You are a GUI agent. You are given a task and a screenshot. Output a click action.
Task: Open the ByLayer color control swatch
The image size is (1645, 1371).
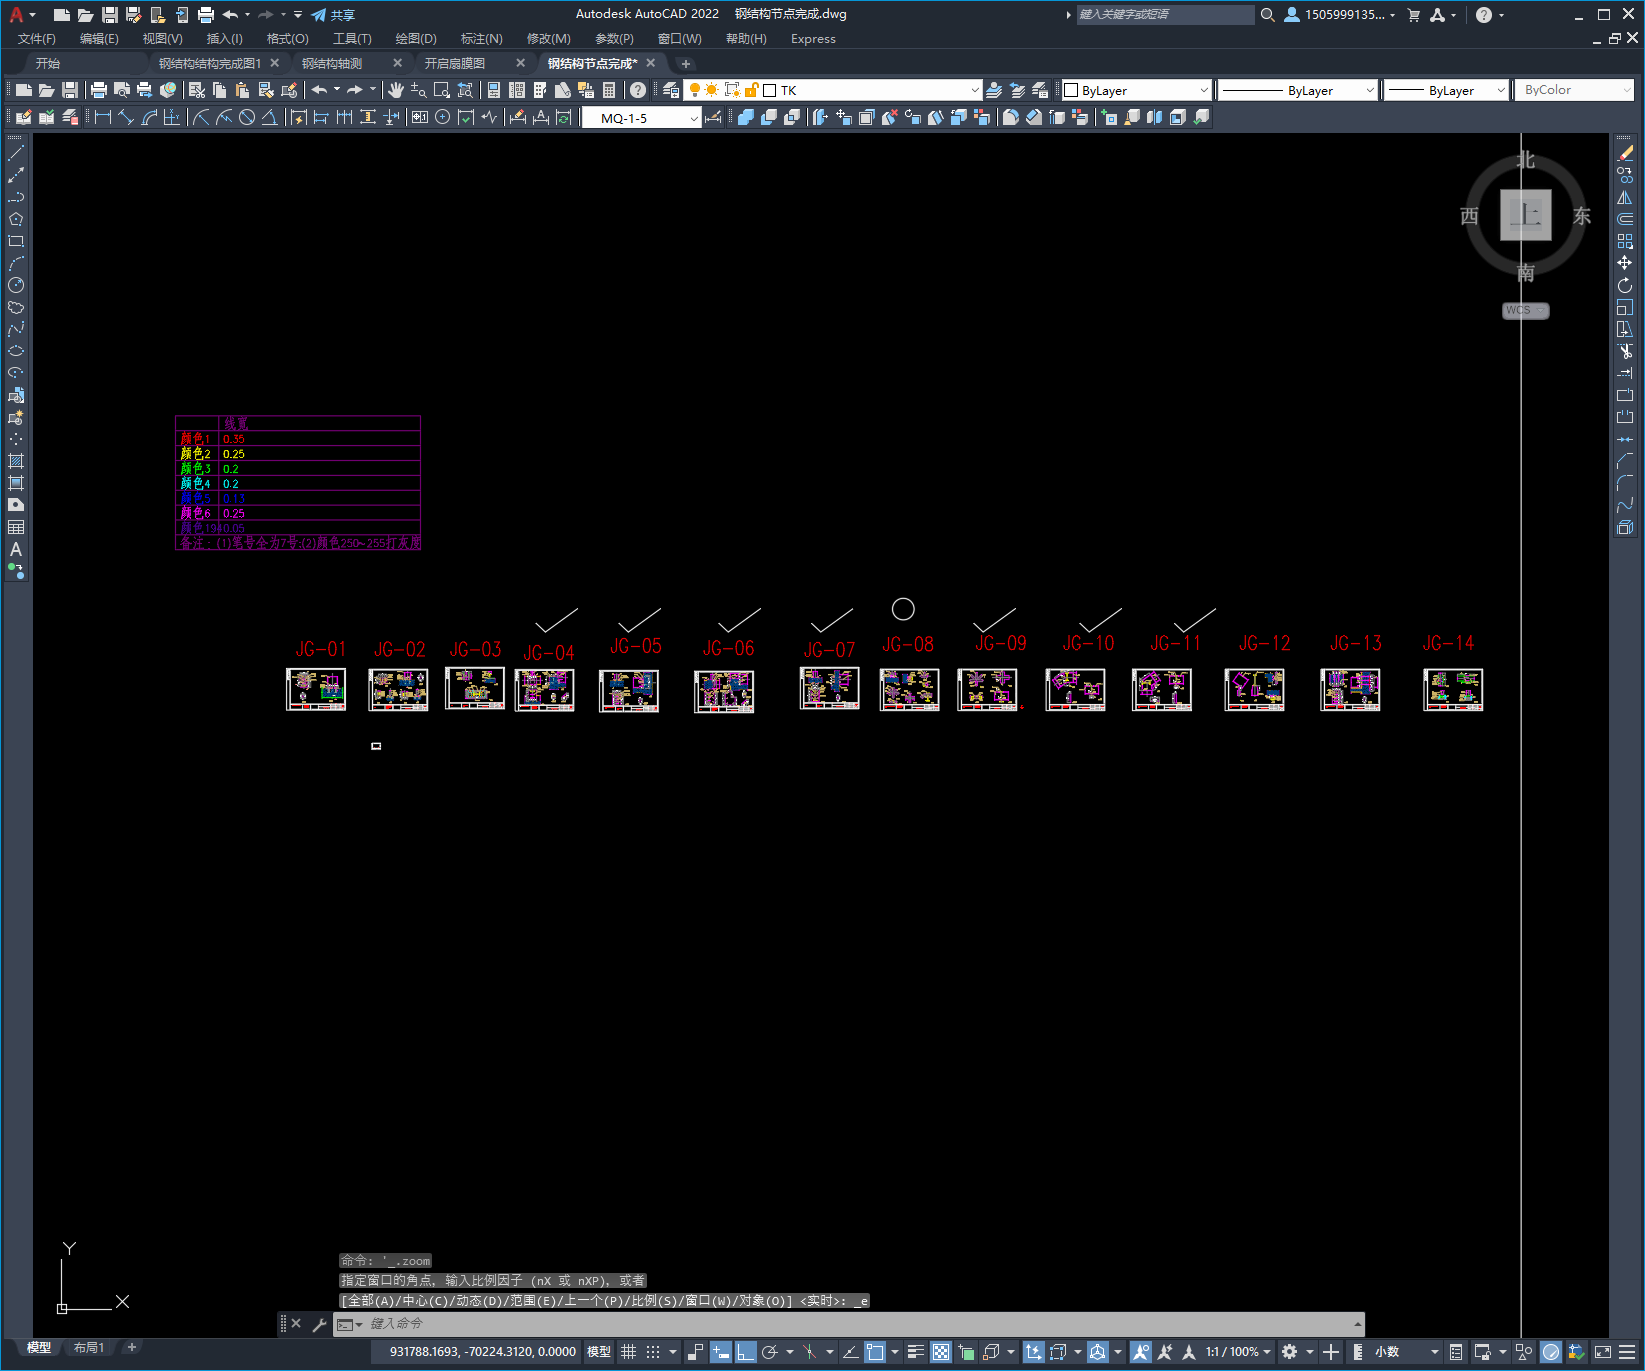pyautogui.click(x=1071, y=90)
